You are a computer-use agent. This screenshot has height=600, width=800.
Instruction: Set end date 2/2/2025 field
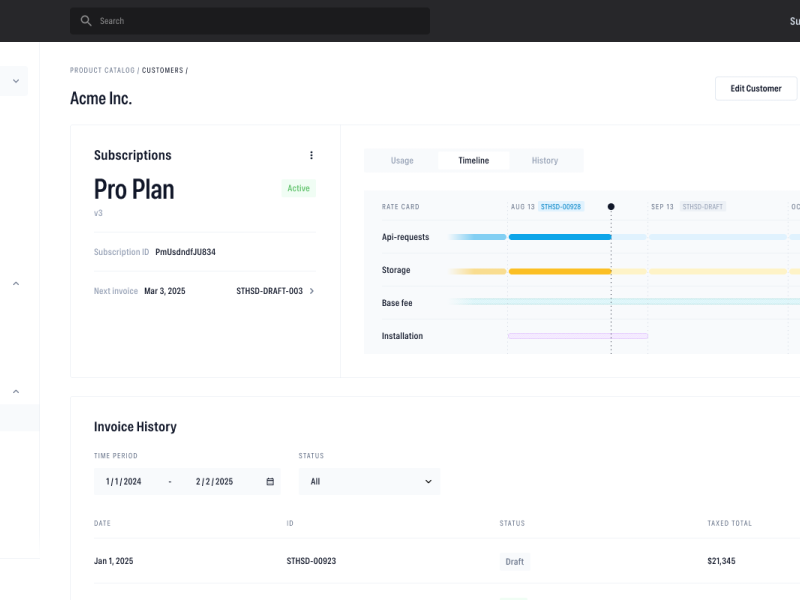214,481
